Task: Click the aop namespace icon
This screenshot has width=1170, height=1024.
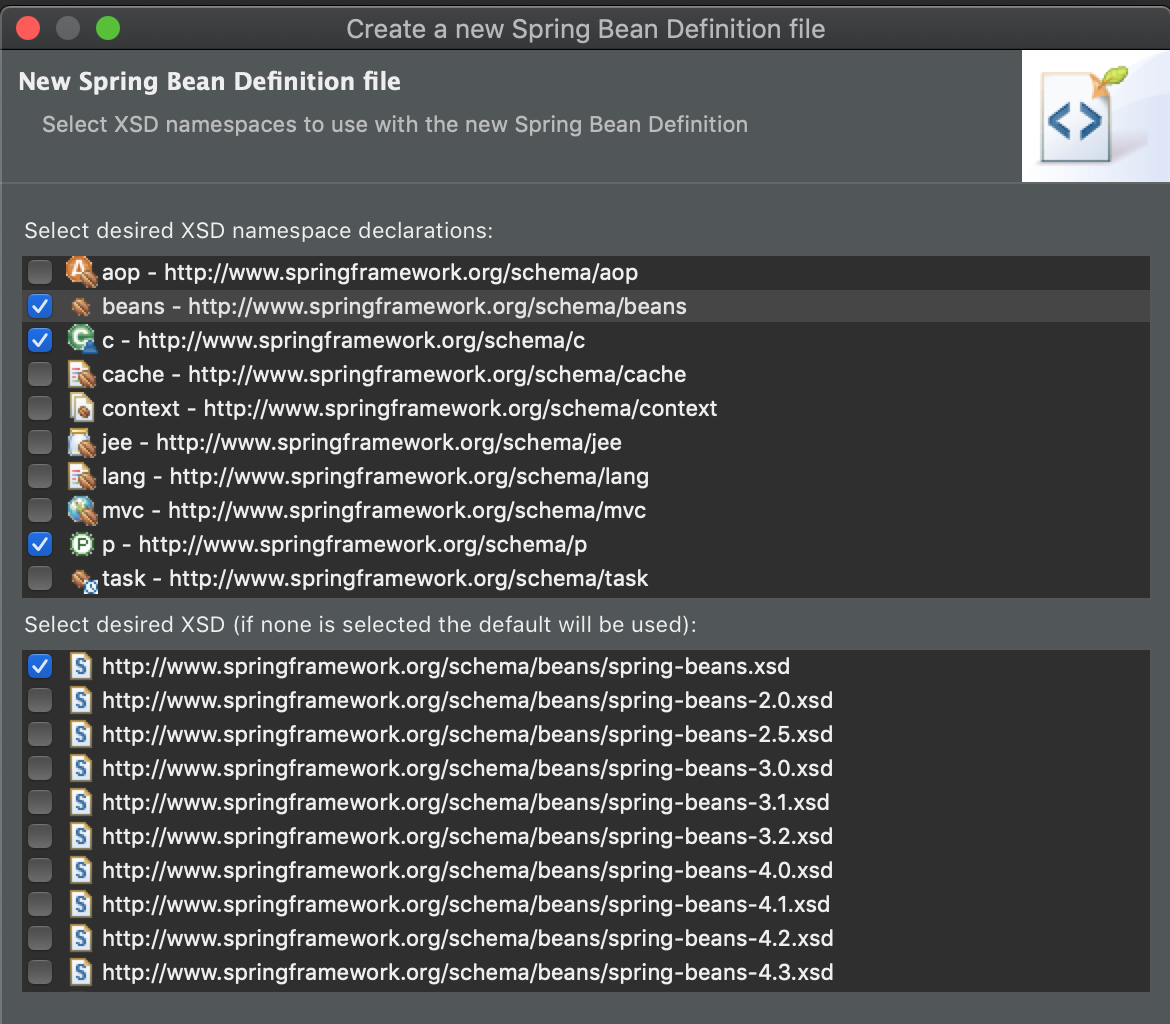Action: (81, 272)
